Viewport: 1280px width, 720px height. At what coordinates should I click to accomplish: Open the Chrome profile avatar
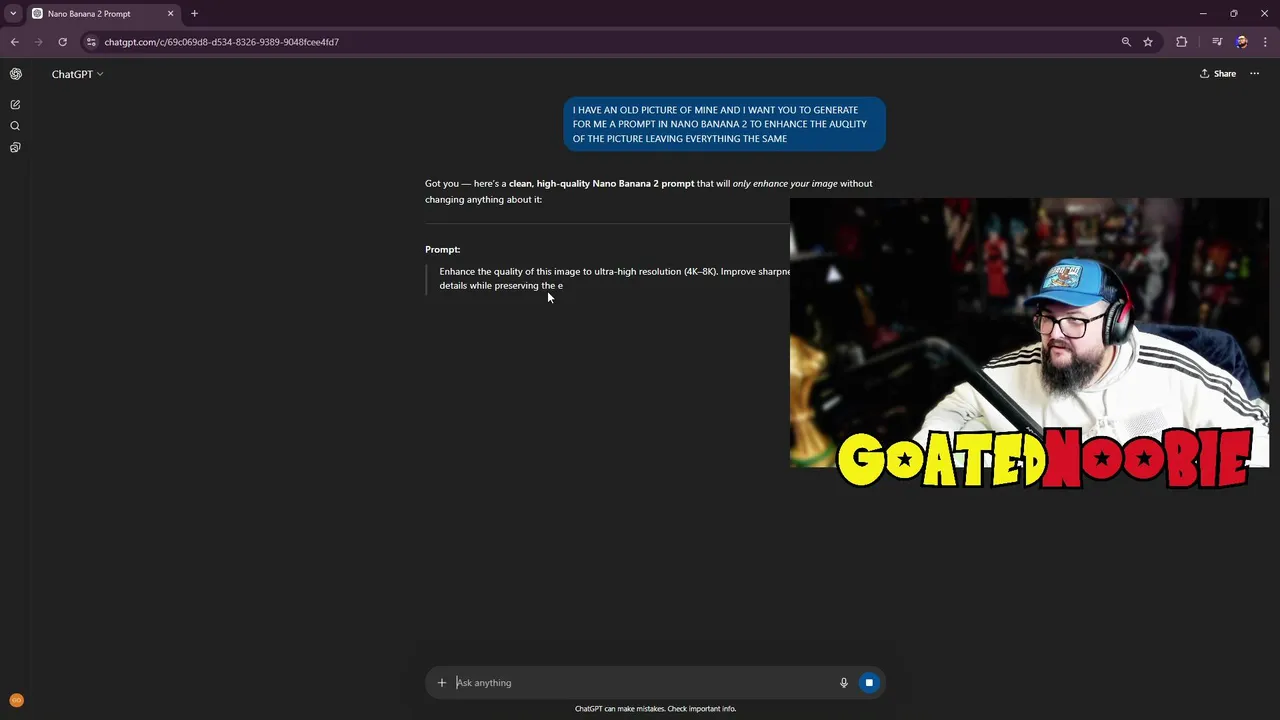click(1241, 42)
